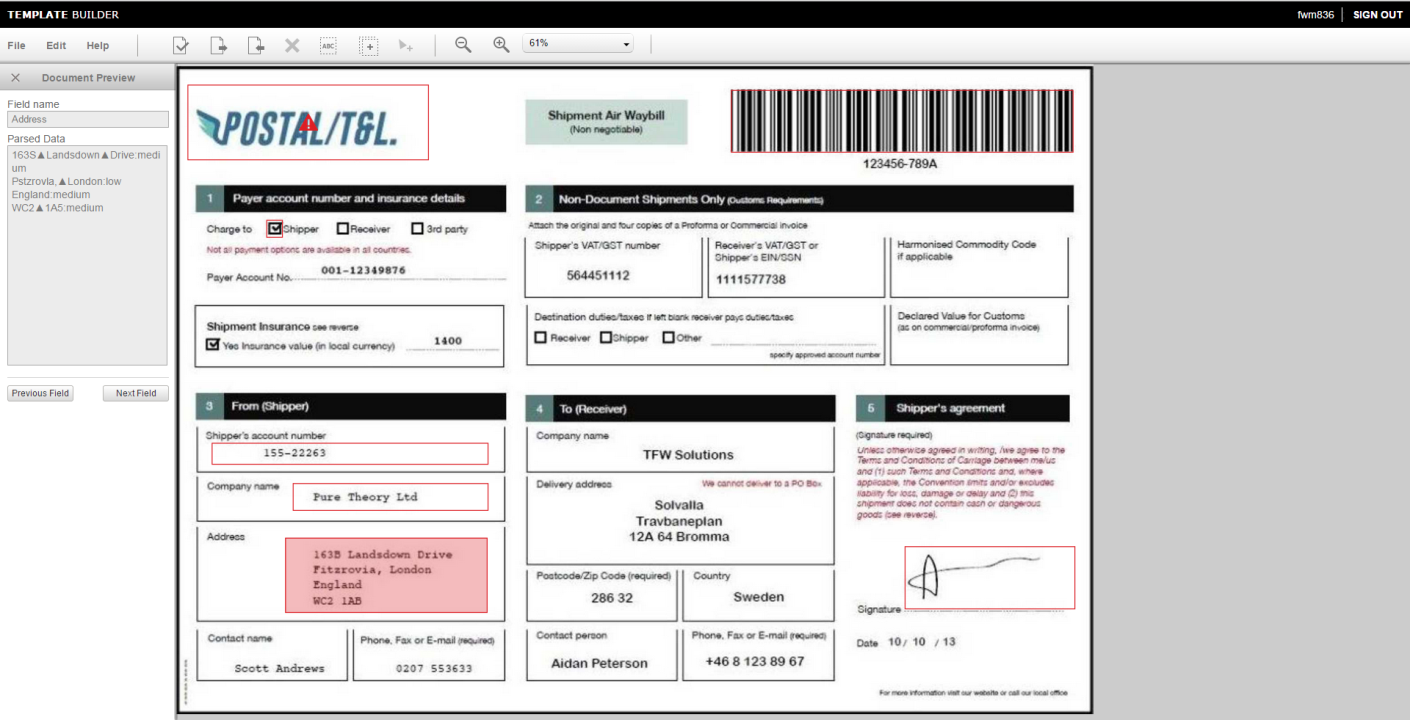Click barcode number '123456-789A'

pyautogui.click(x=900, y=164)
